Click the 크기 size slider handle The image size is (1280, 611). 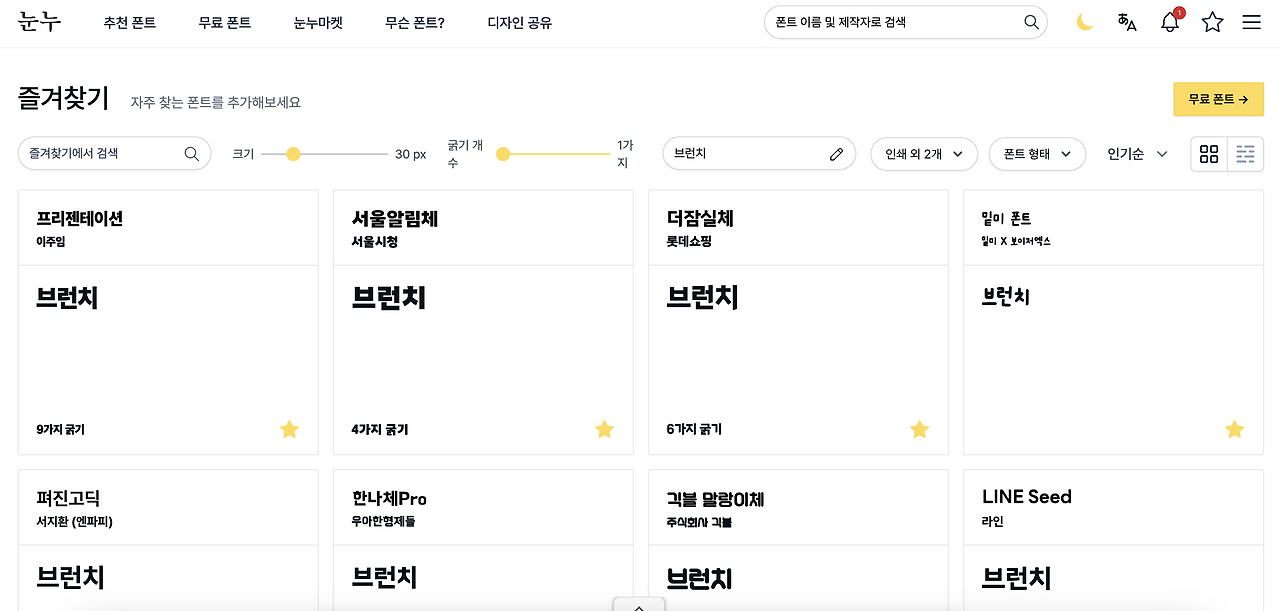293,154
